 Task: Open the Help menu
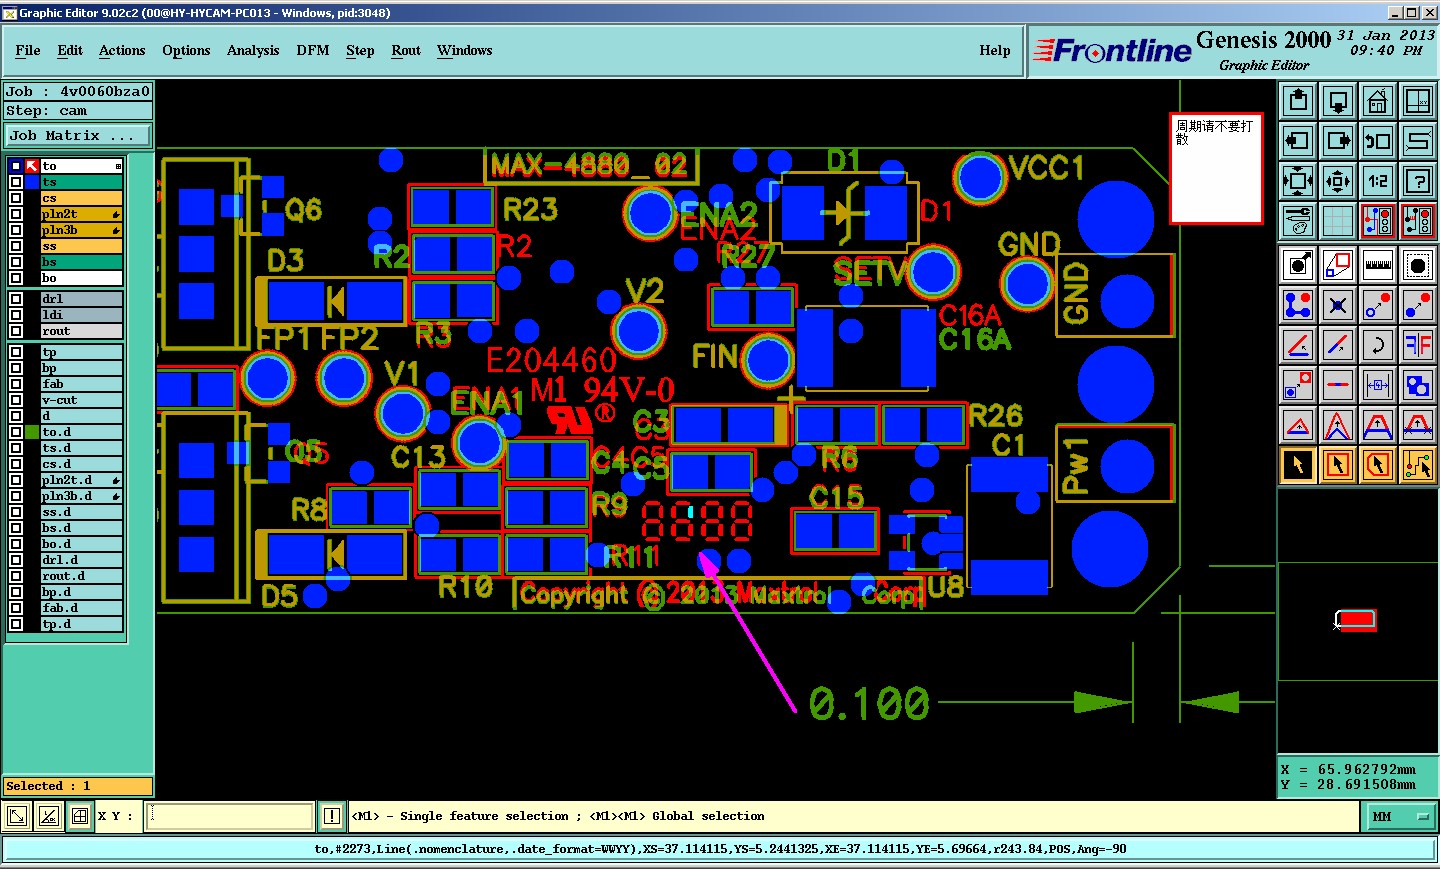[995, 50]
